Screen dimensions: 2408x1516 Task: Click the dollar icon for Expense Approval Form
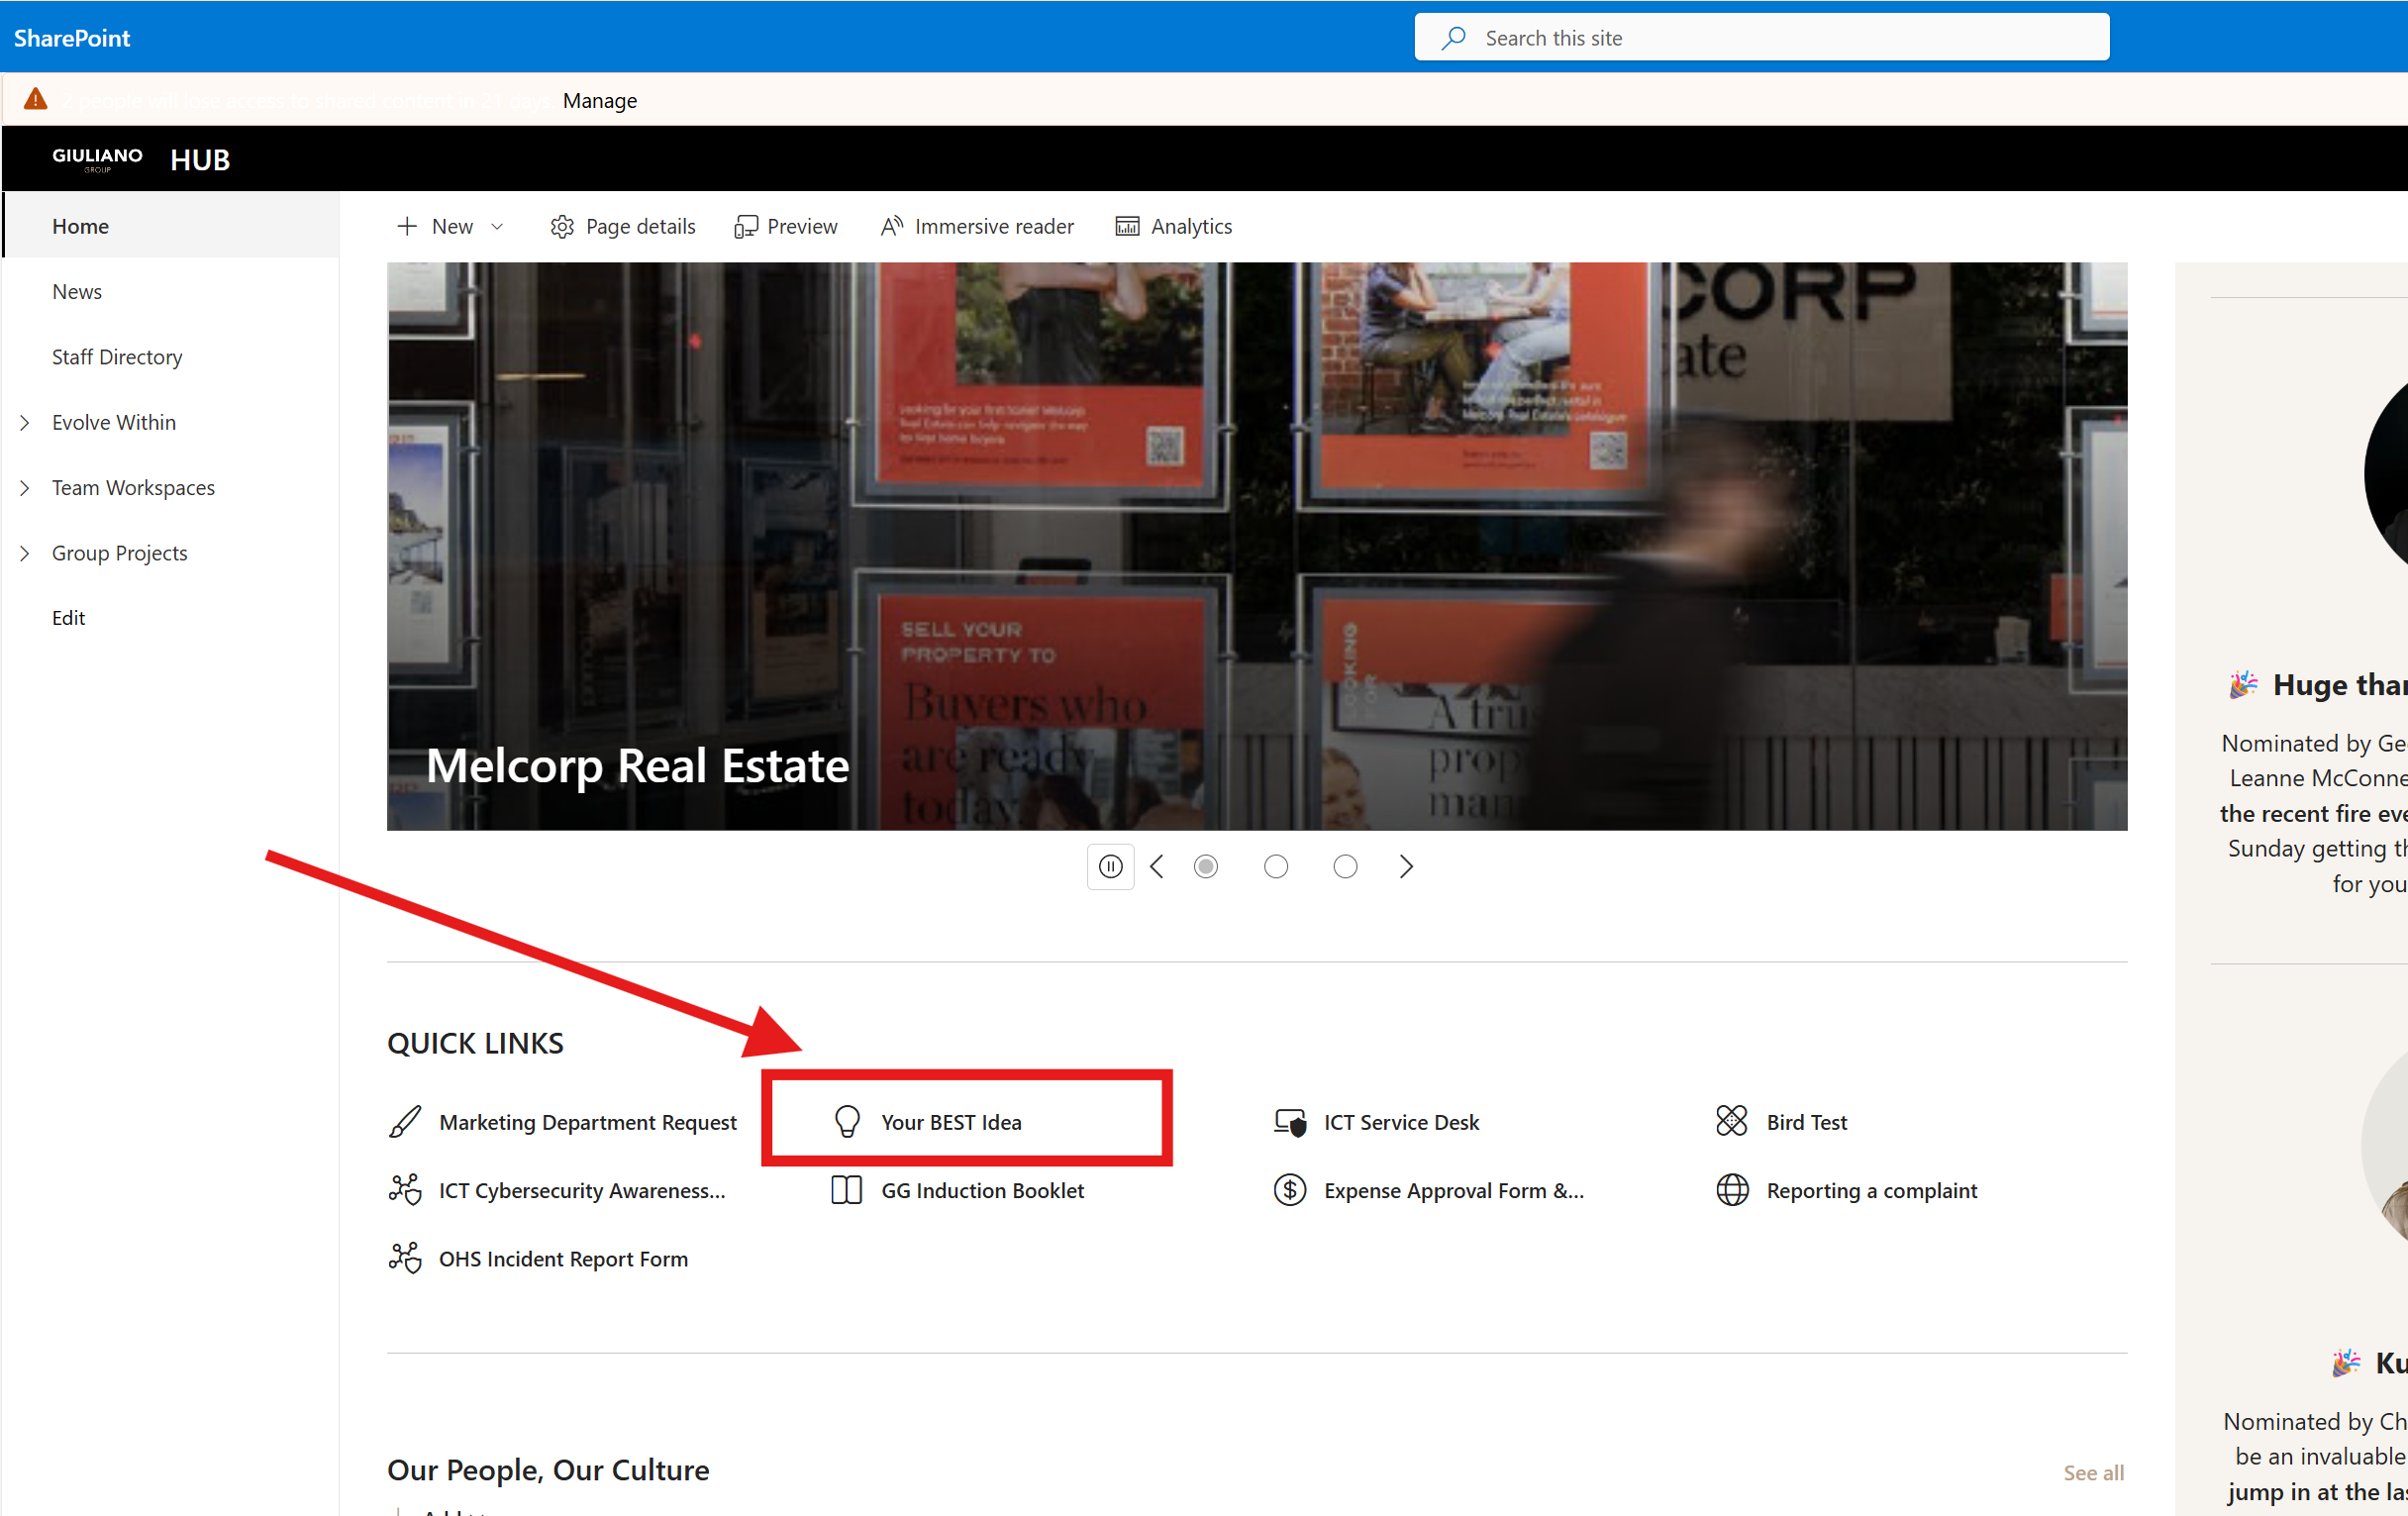point(1289,1190)
